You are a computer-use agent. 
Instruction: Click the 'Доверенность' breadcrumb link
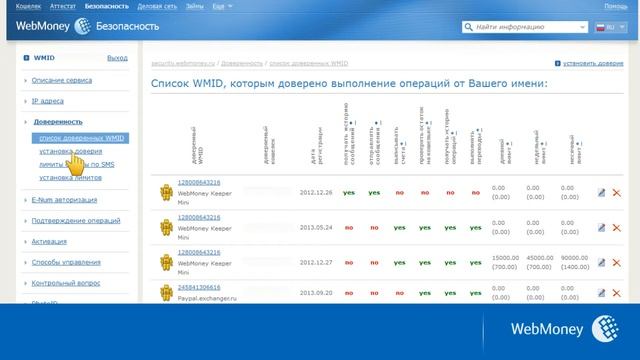coord(242,63)
